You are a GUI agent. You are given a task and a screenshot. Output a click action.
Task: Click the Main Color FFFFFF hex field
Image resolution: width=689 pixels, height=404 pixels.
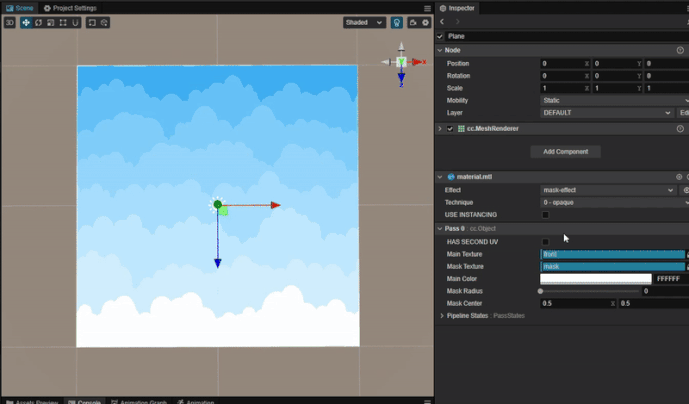671,279
